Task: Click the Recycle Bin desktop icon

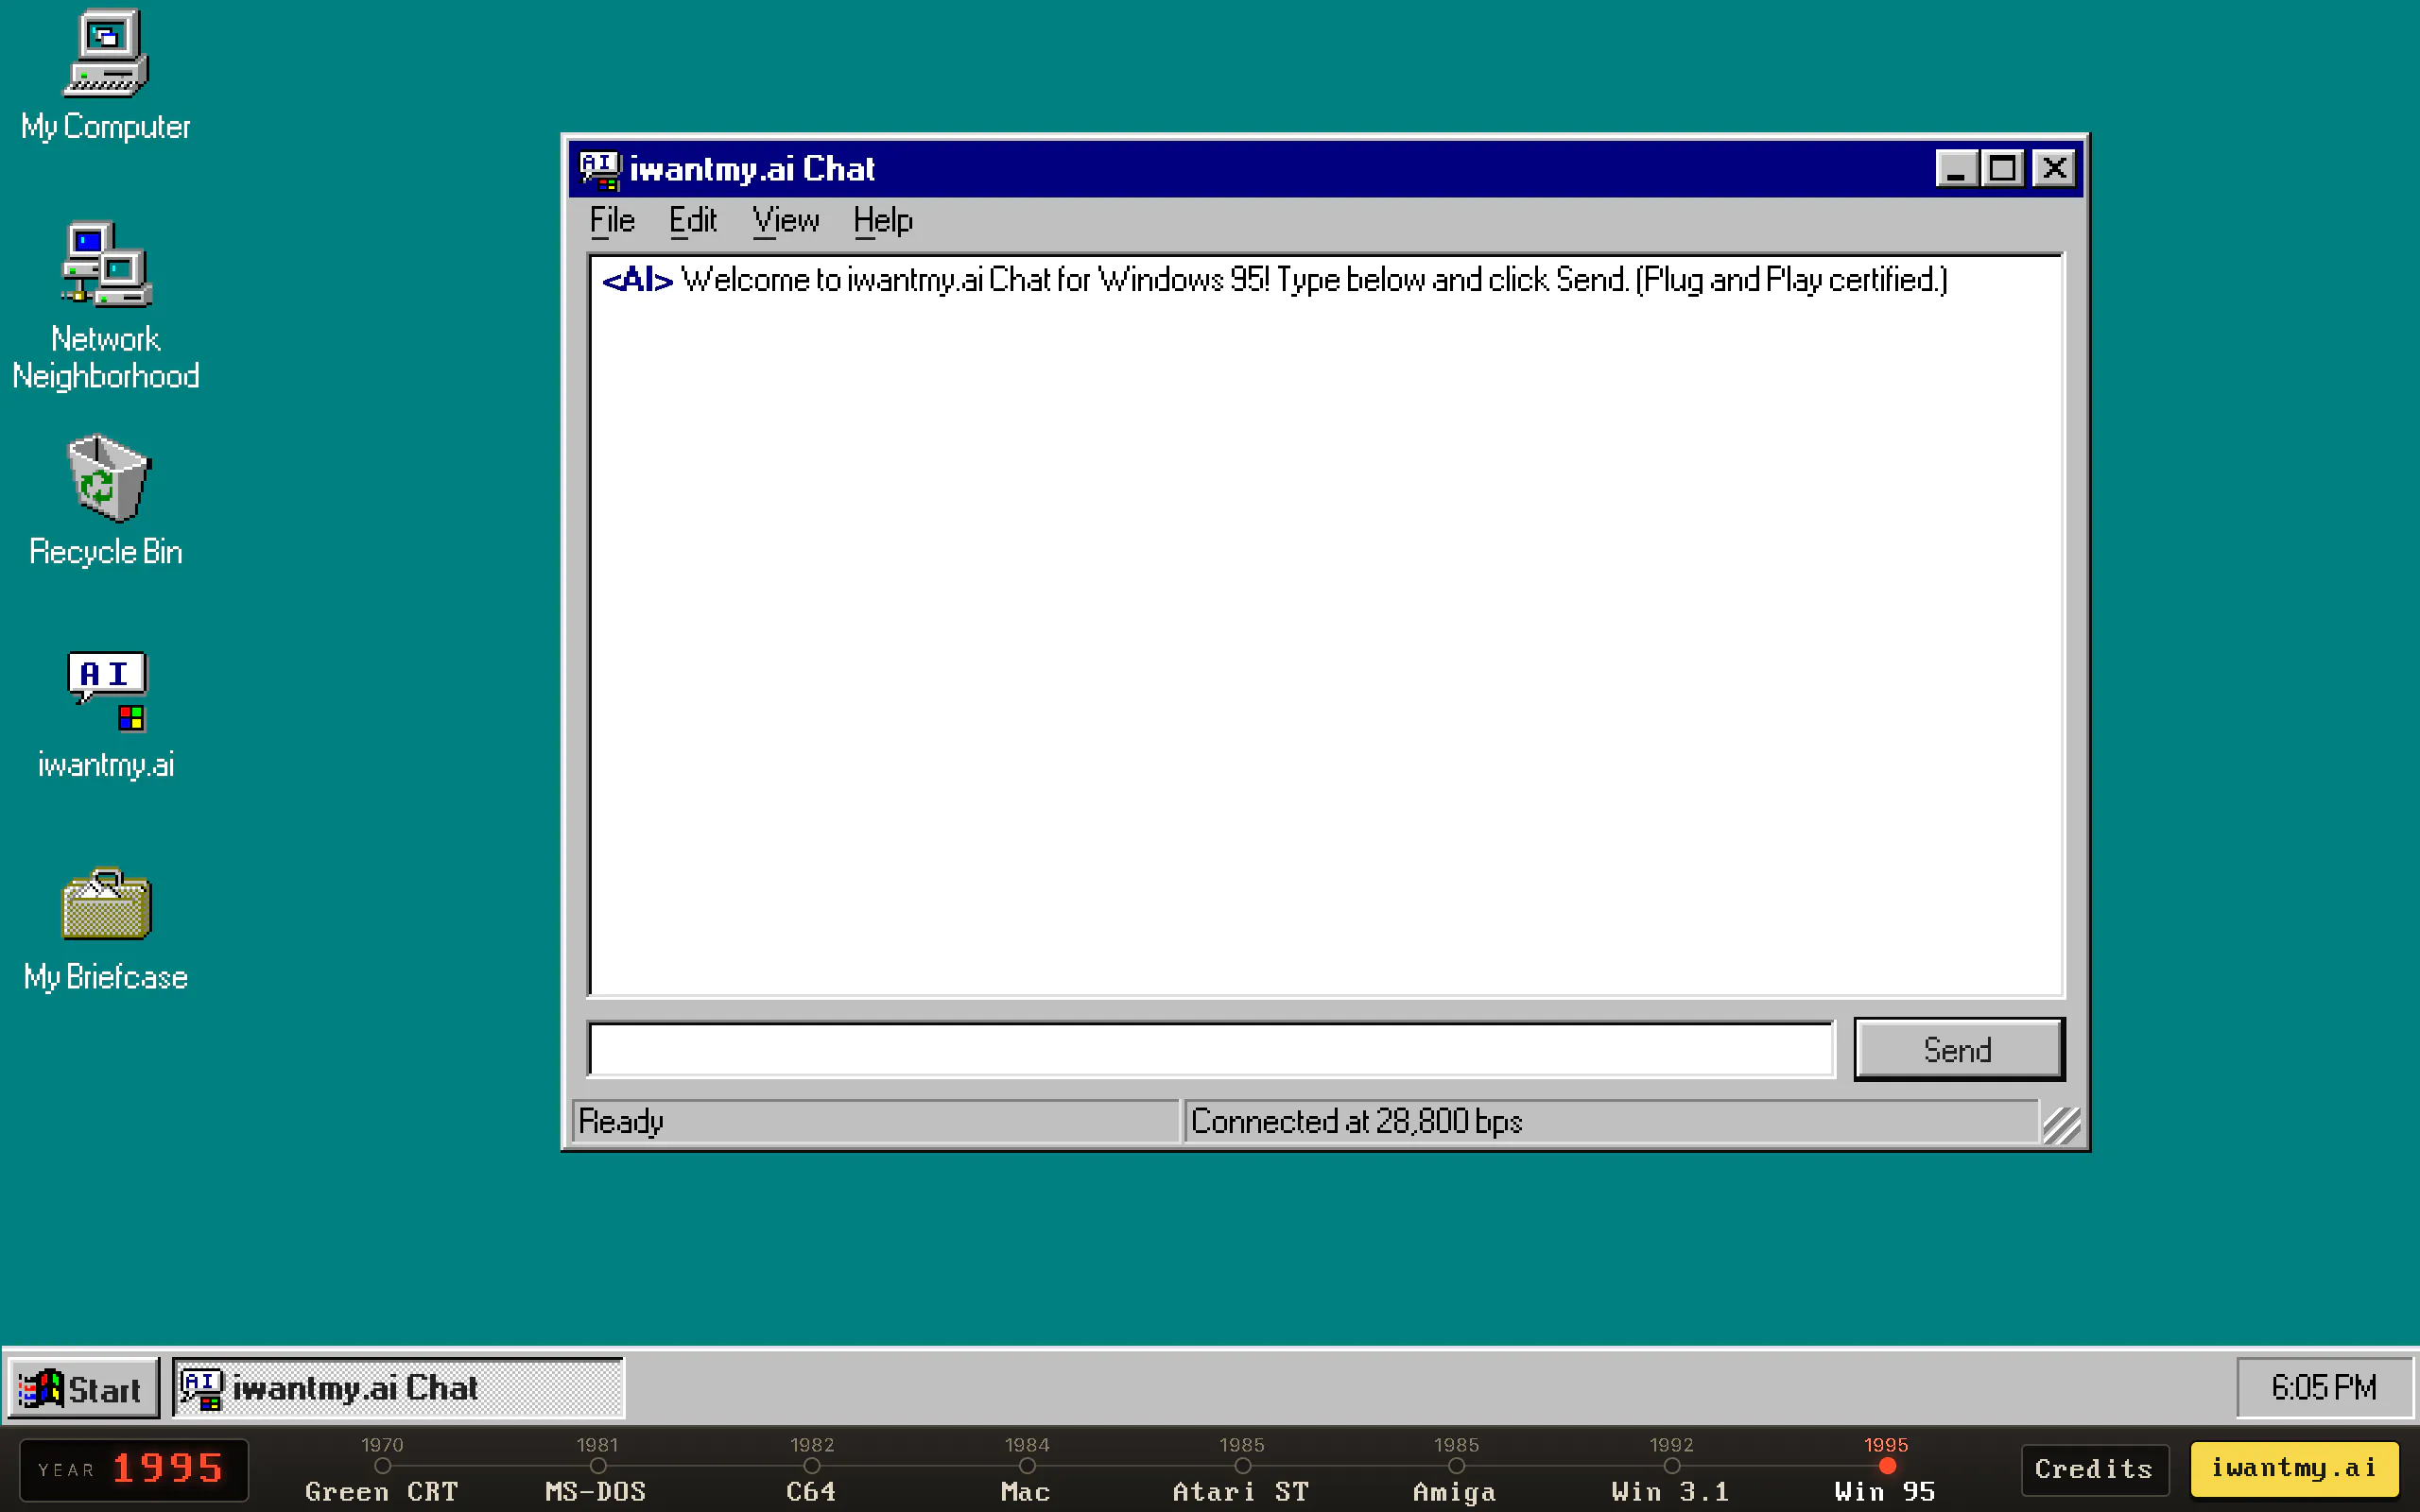Action: [106, 500]
